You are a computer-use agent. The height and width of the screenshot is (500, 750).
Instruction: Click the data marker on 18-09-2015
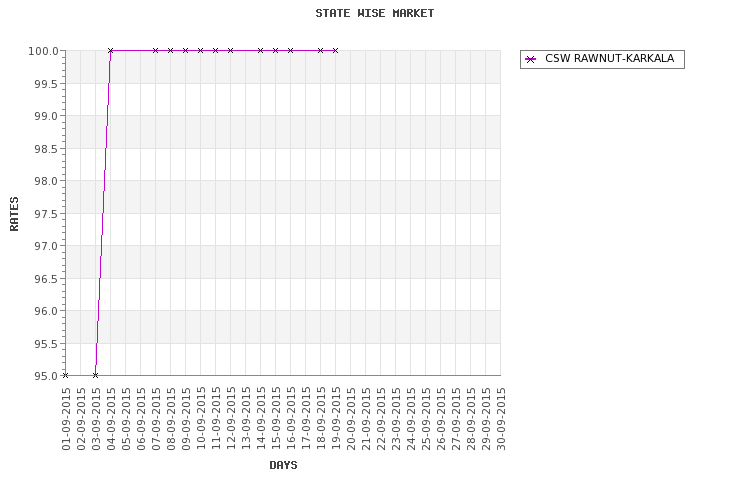click(320, 50)
